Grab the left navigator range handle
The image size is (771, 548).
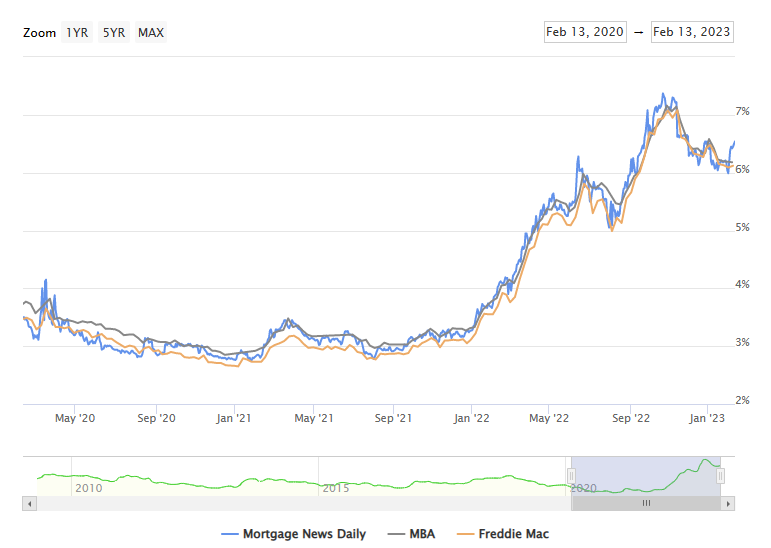click(571, 476)
